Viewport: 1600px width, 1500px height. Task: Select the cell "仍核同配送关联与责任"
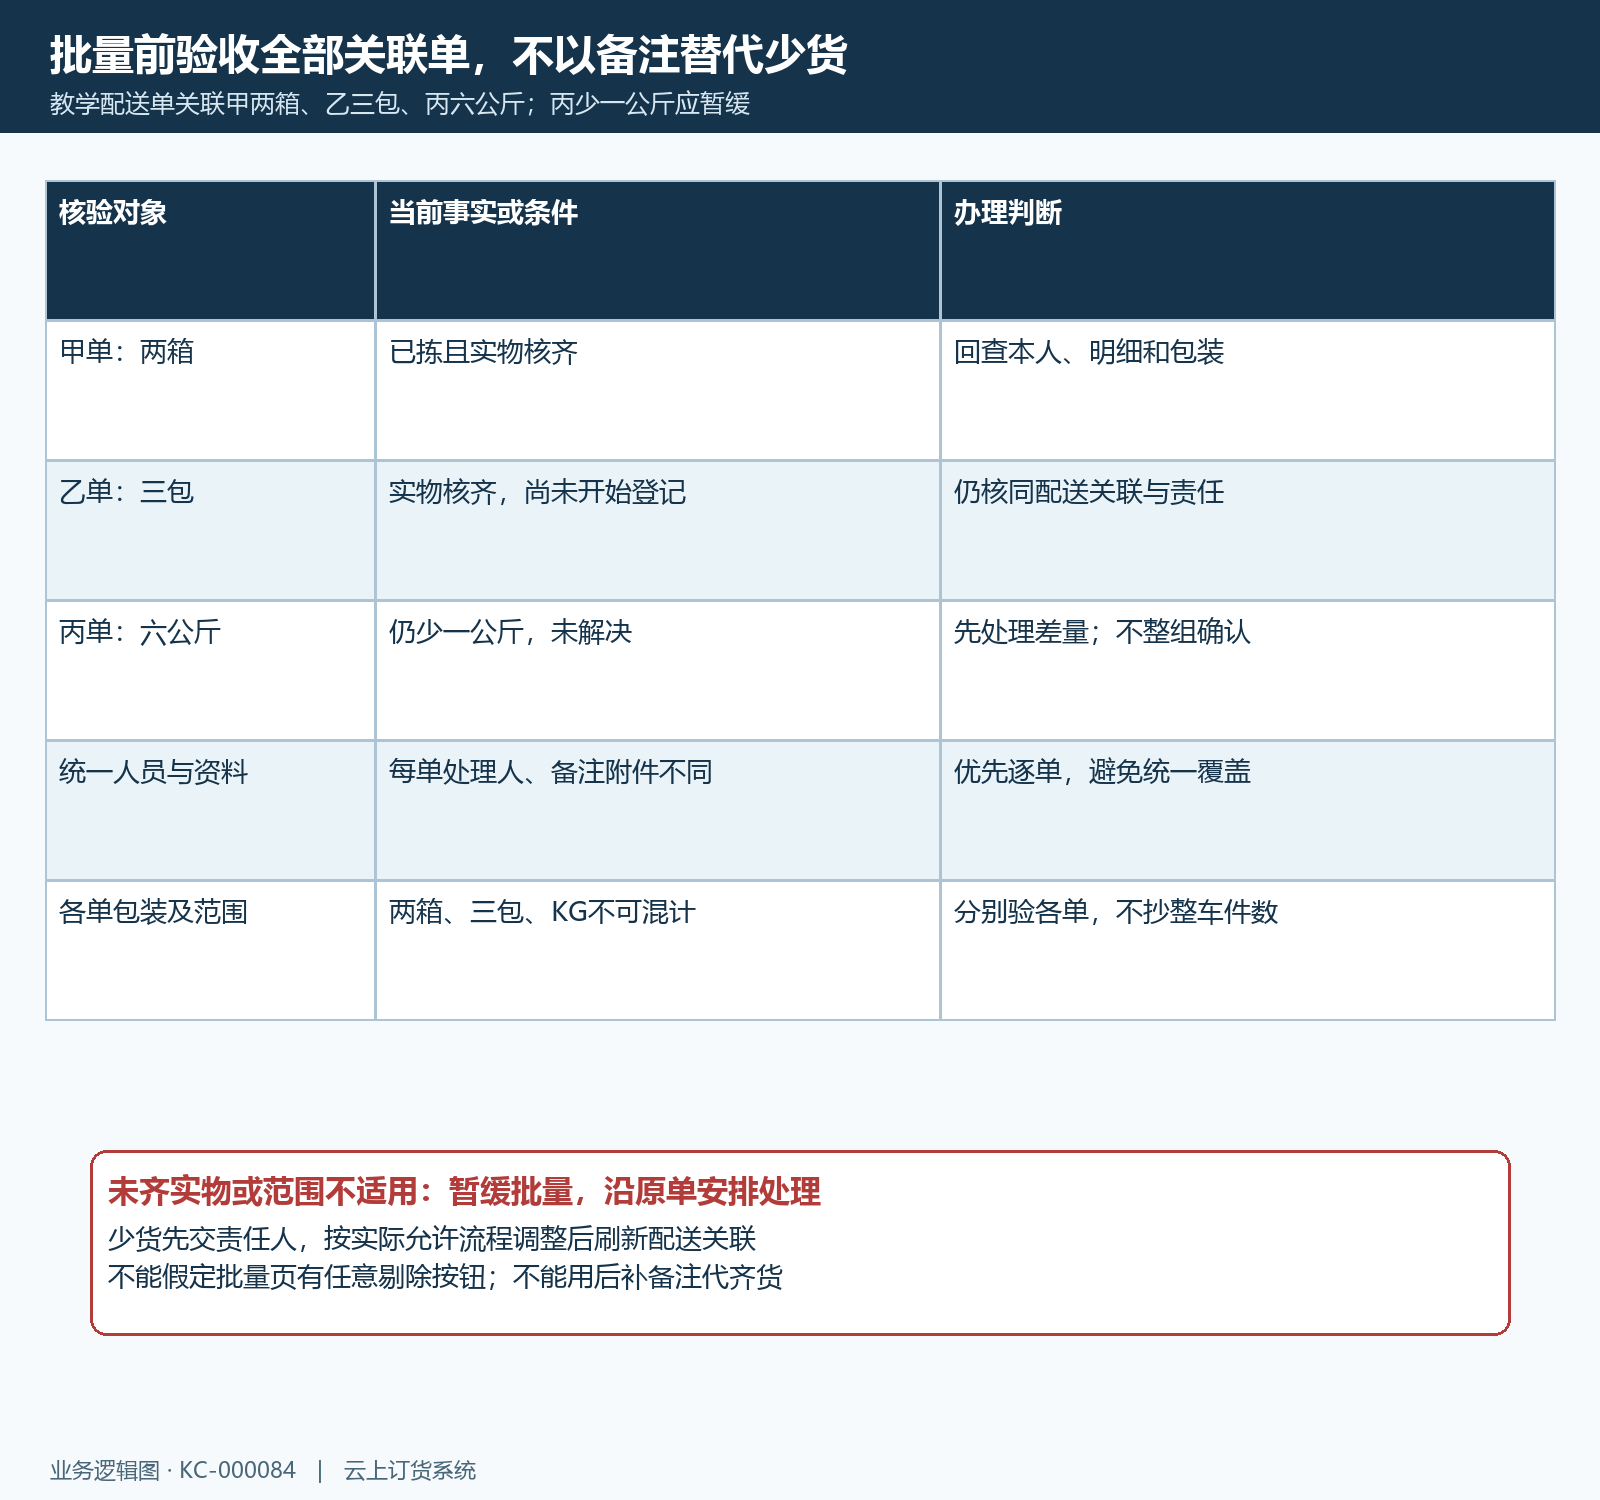click(1248, 531)
